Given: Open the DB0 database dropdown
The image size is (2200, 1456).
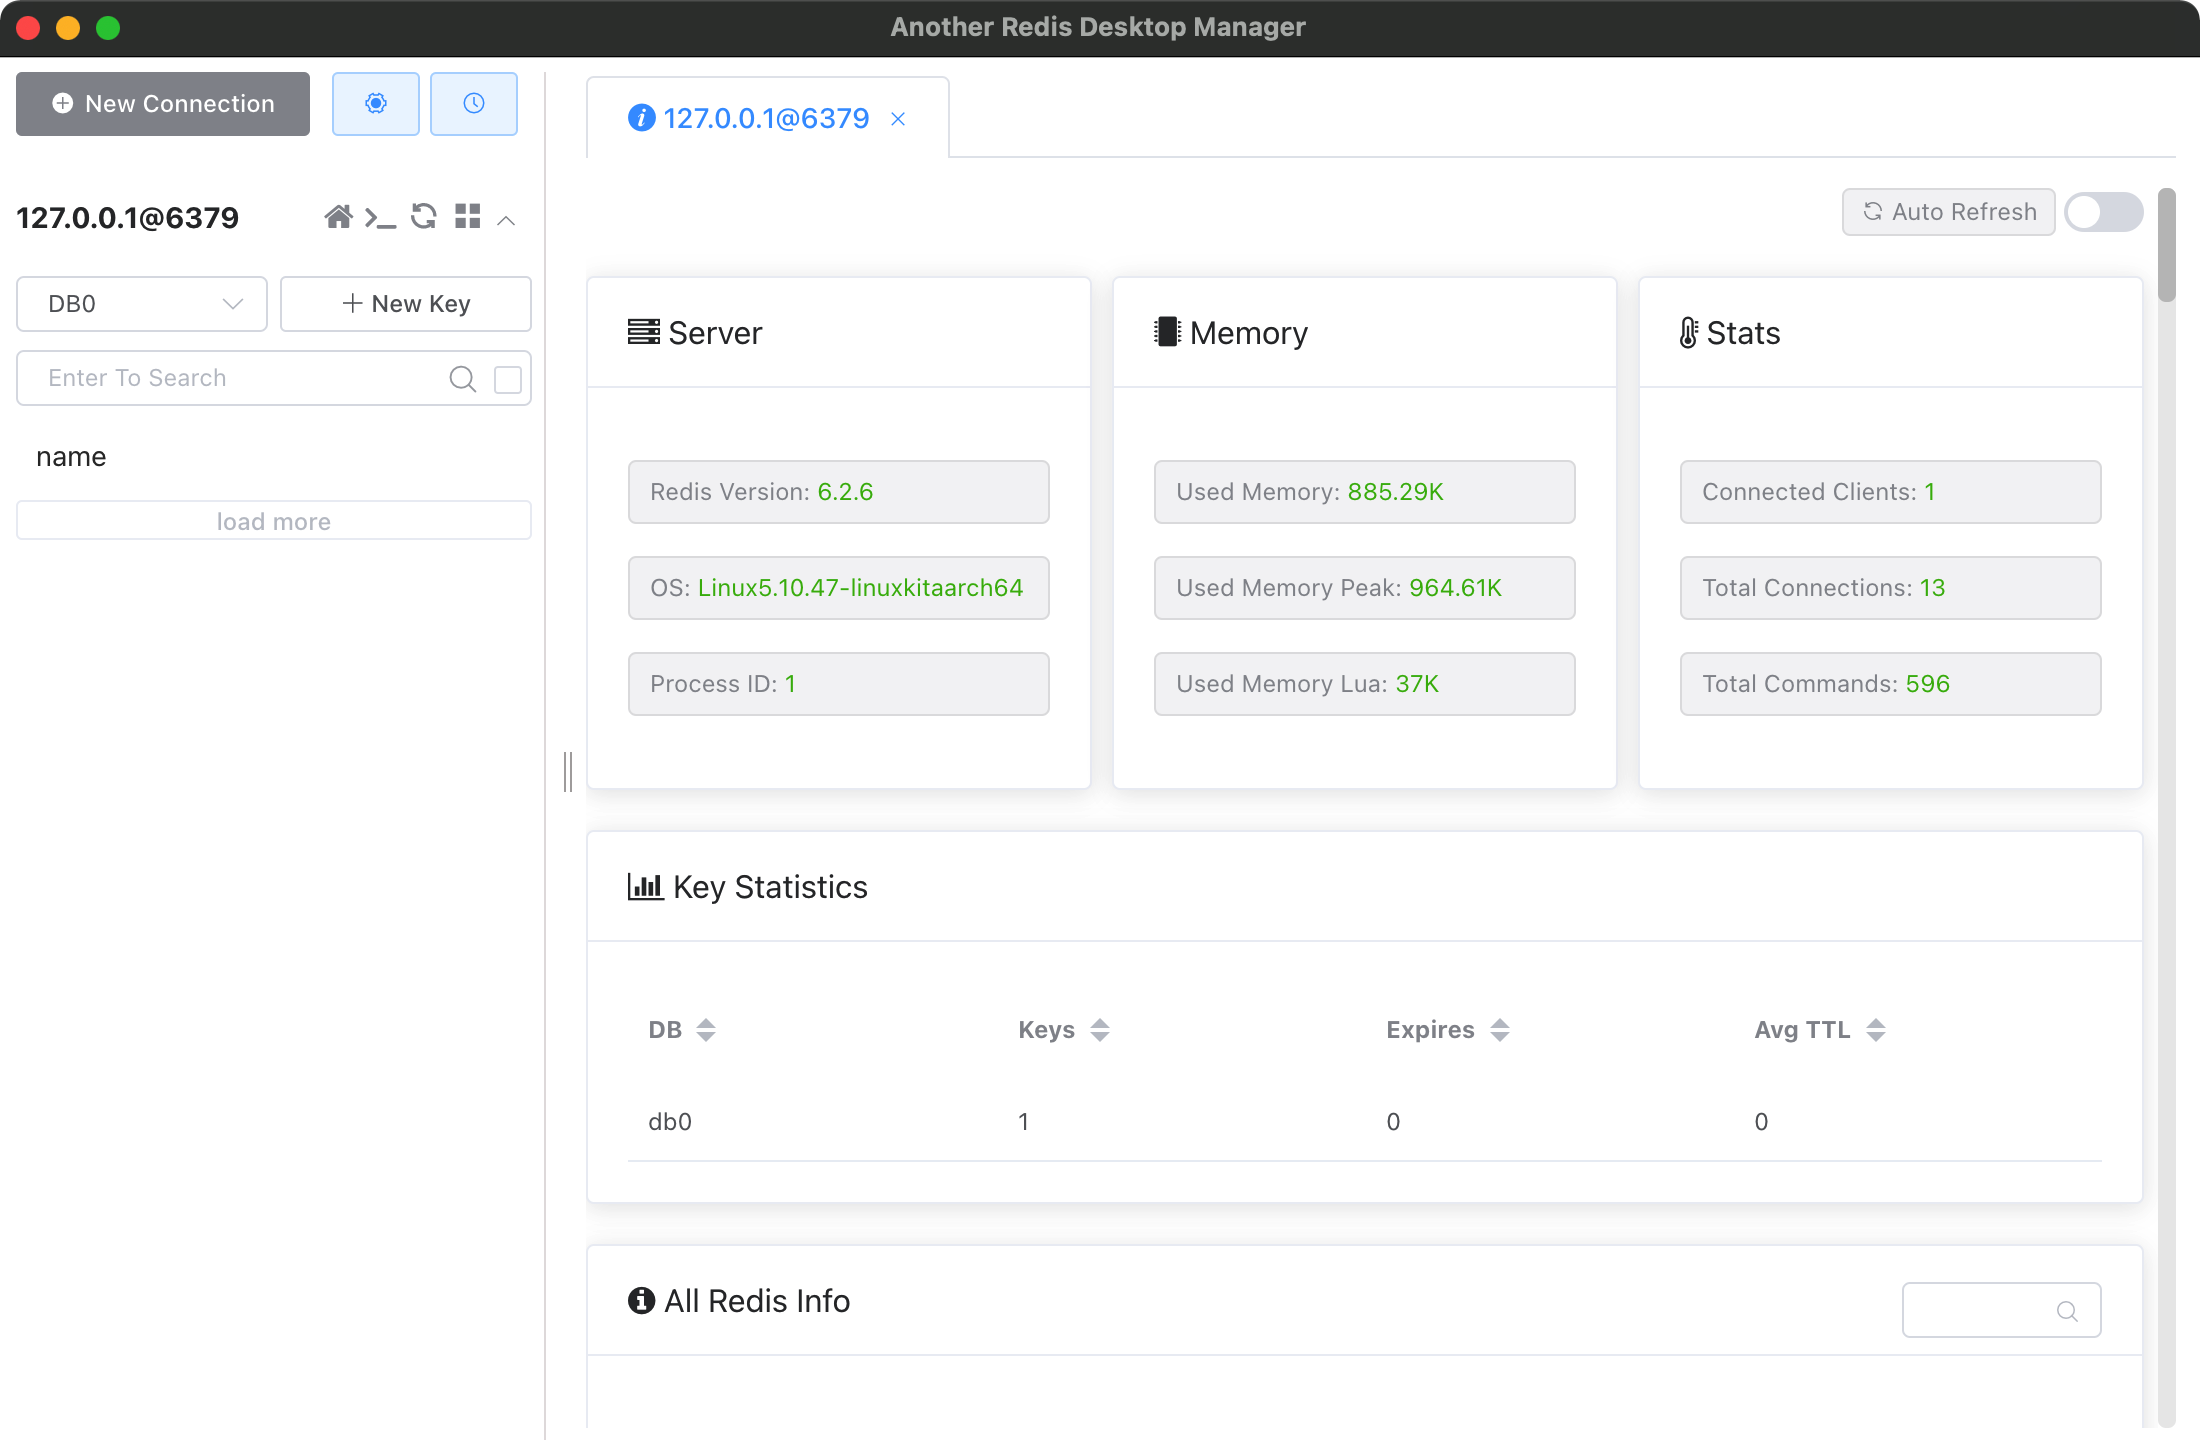Looking at the screenshot, I should click(142, 304).
